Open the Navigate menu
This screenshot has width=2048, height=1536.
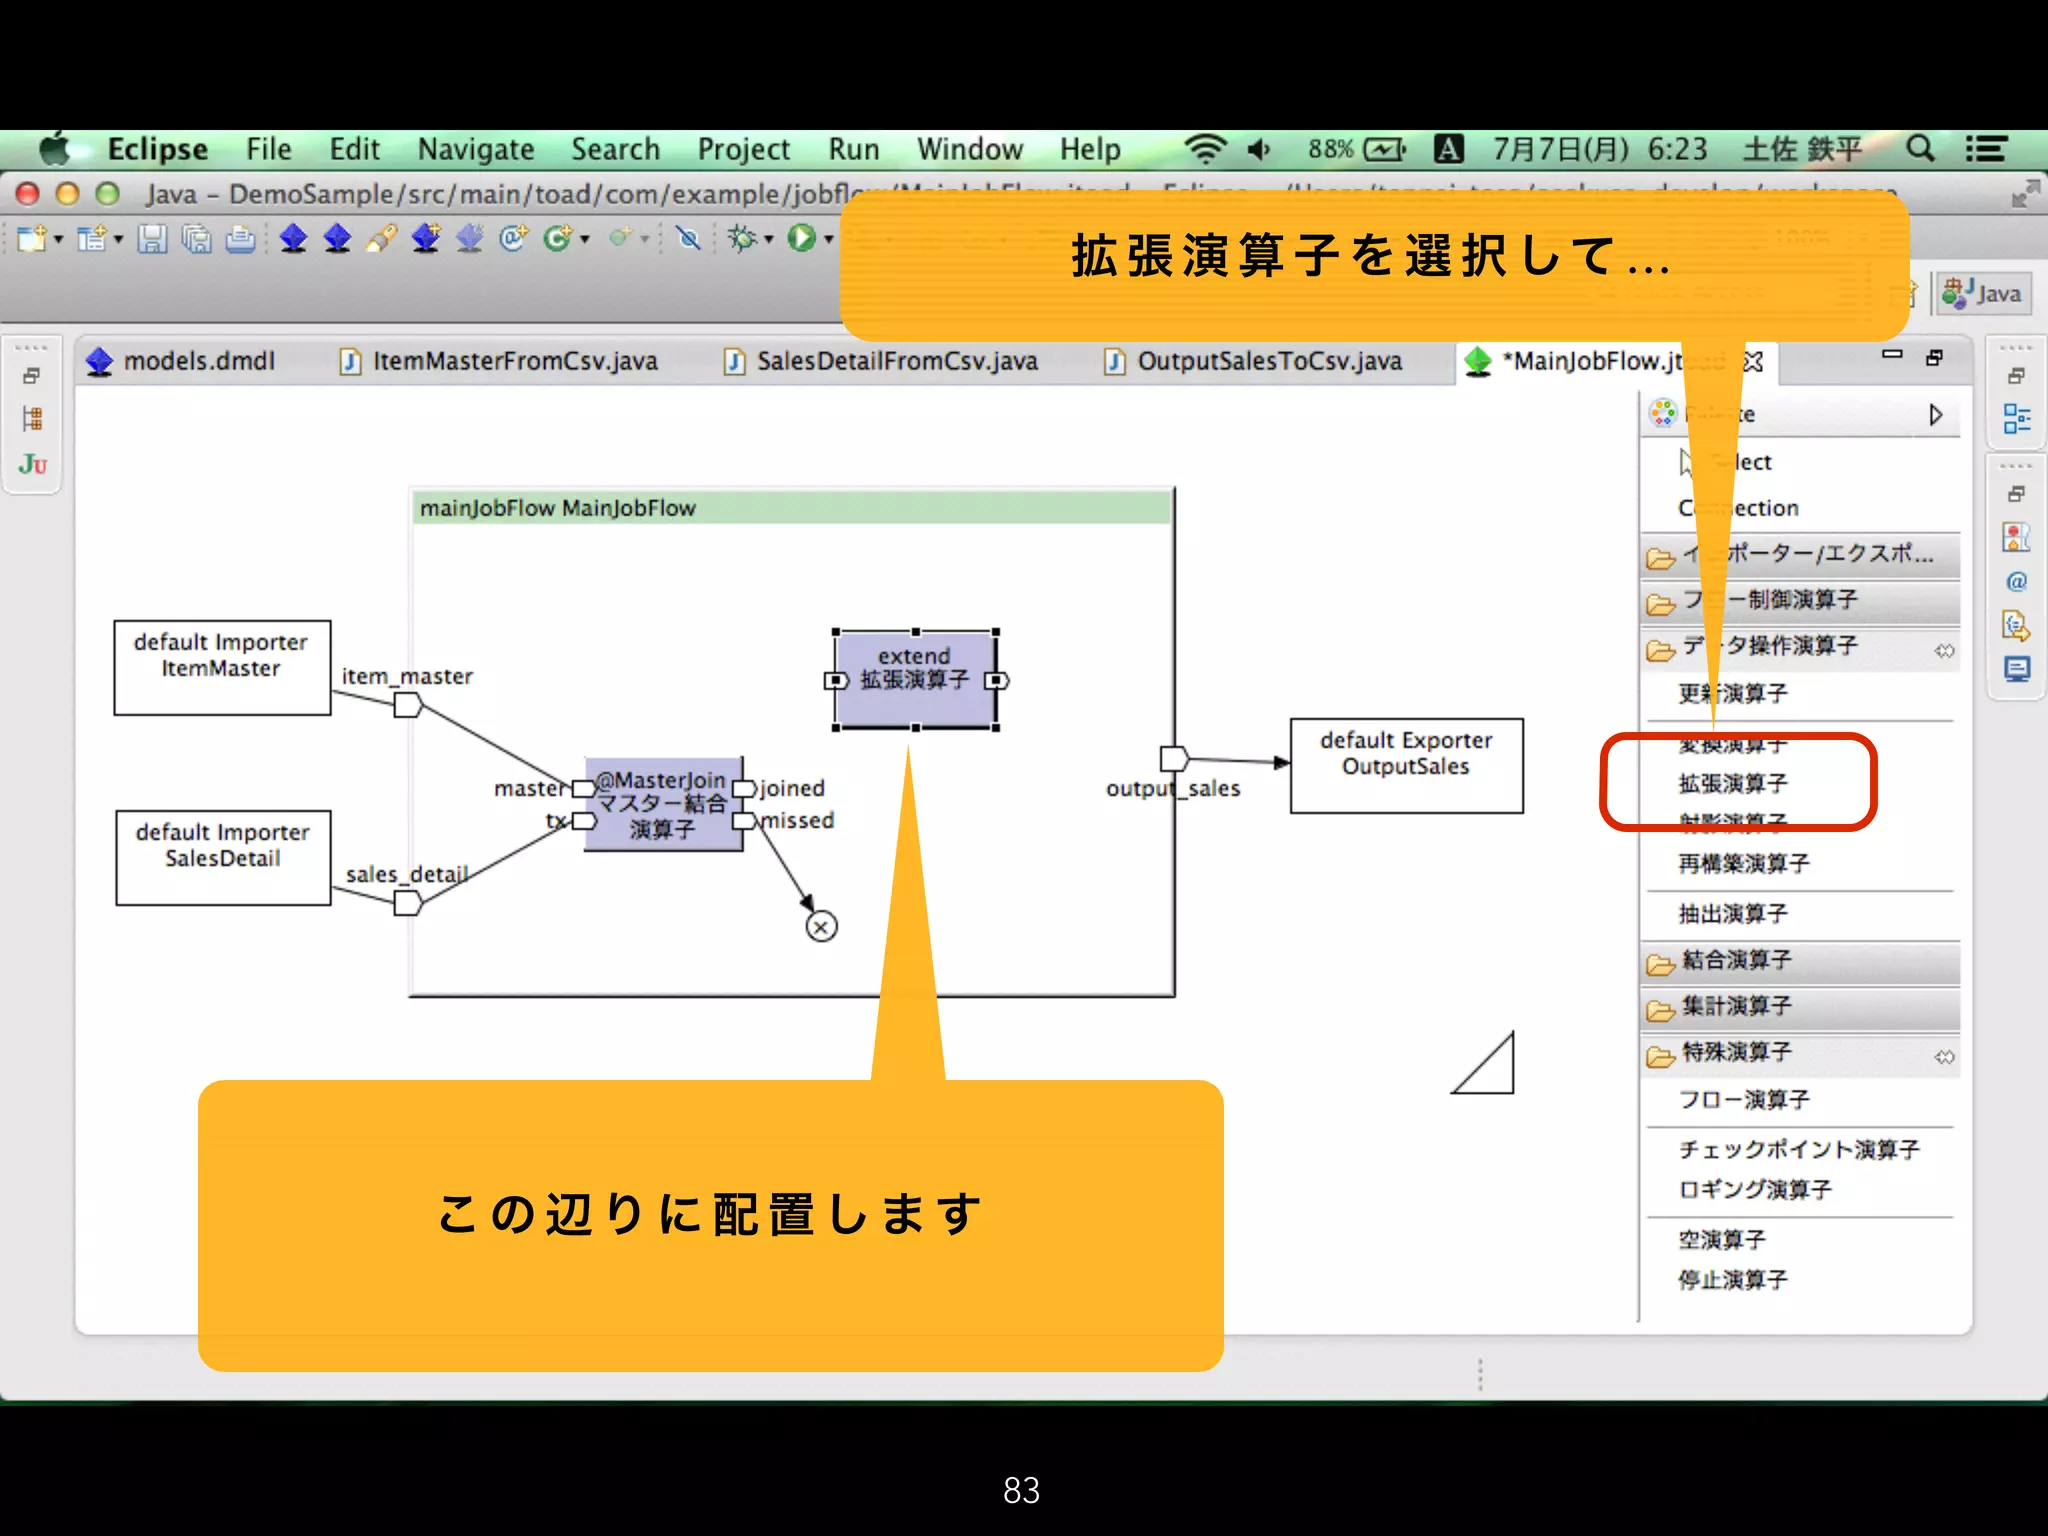pos(475,149)
